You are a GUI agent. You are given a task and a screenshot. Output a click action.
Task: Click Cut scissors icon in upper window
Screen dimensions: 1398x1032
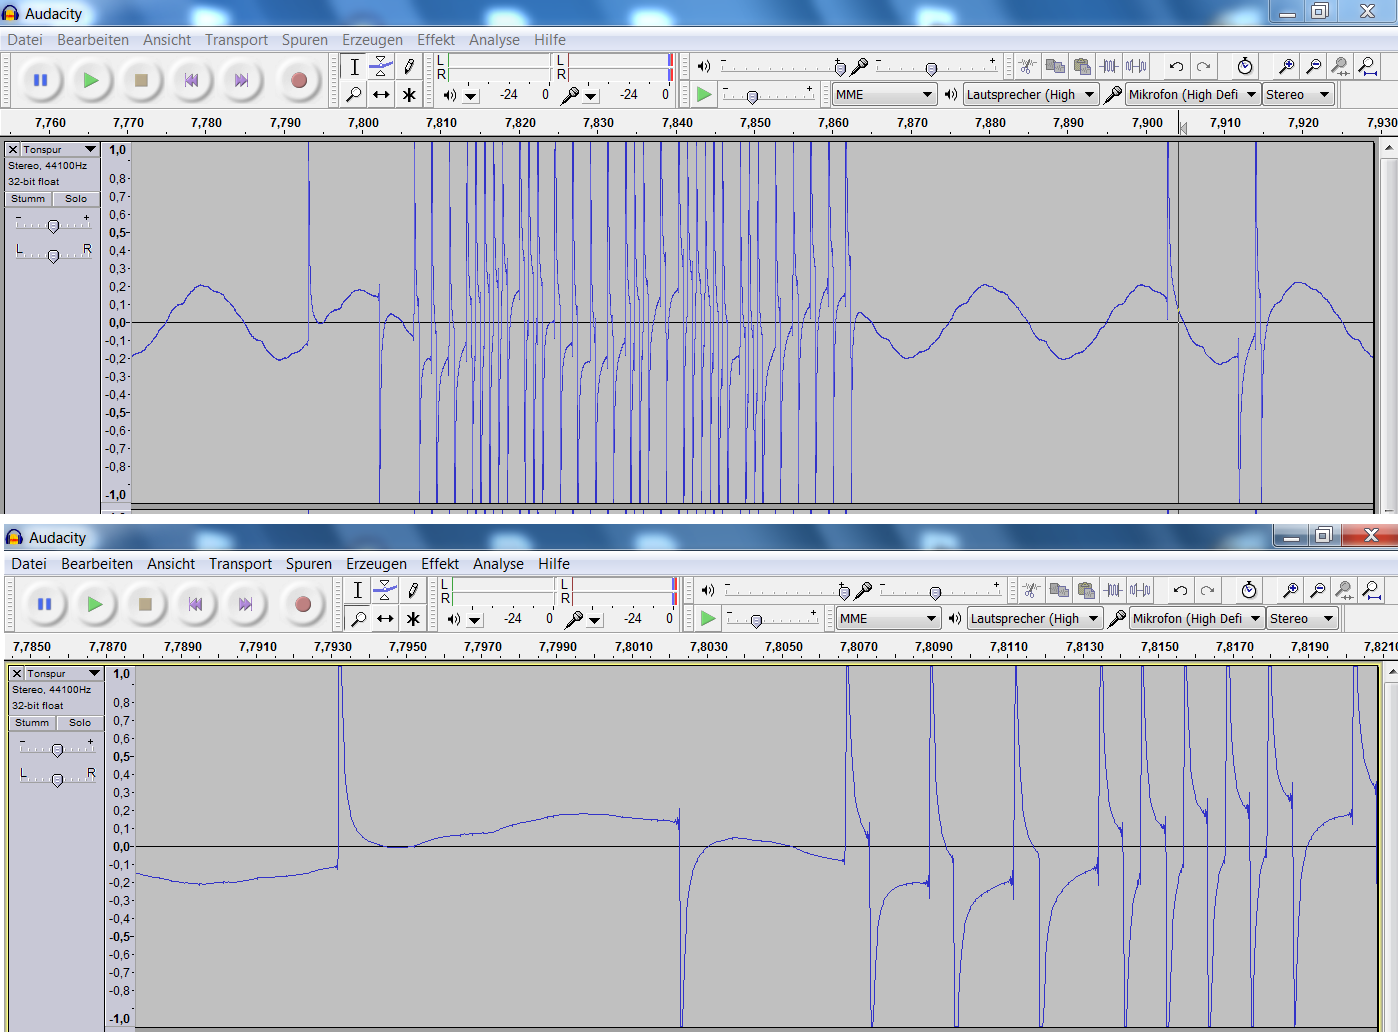1028,66
